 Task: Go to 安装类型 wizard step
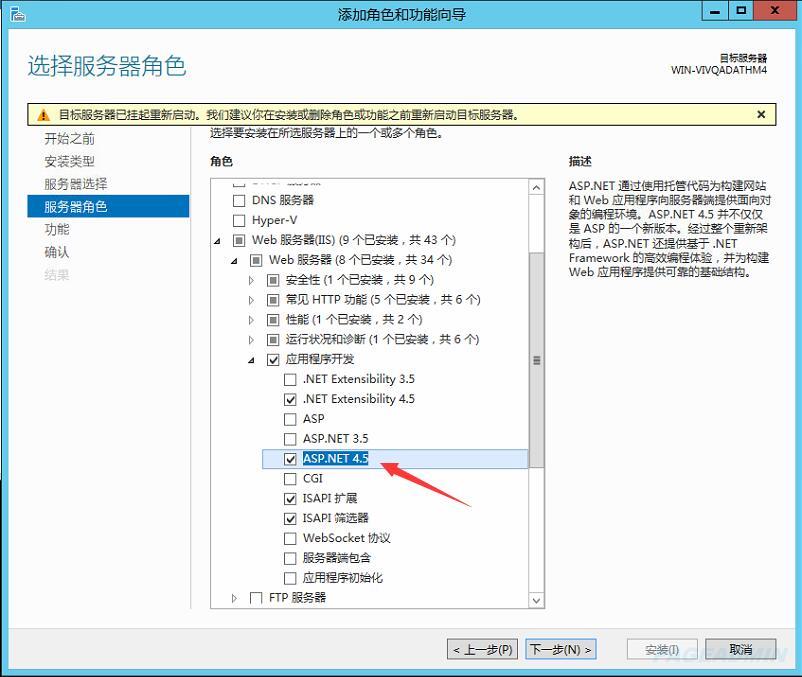coord(70,162)
